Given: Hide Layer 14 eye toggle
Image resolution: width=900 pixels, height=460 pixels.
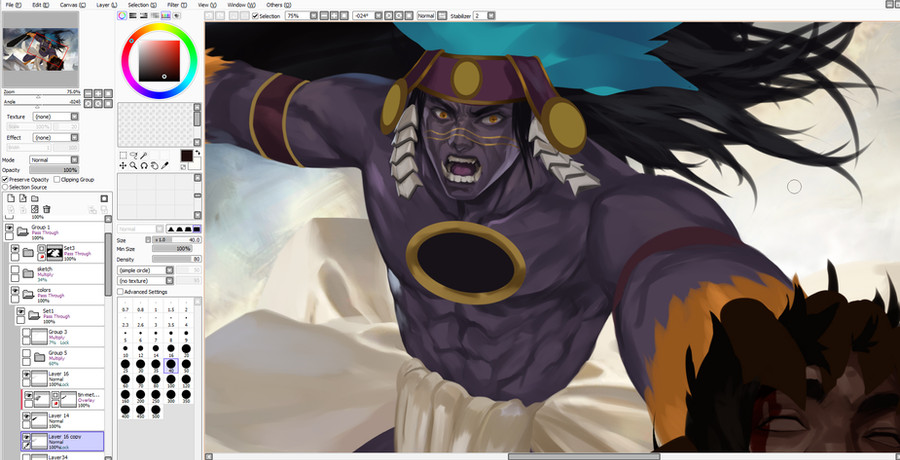Looking at the screenshot, I should pos(26,415).
